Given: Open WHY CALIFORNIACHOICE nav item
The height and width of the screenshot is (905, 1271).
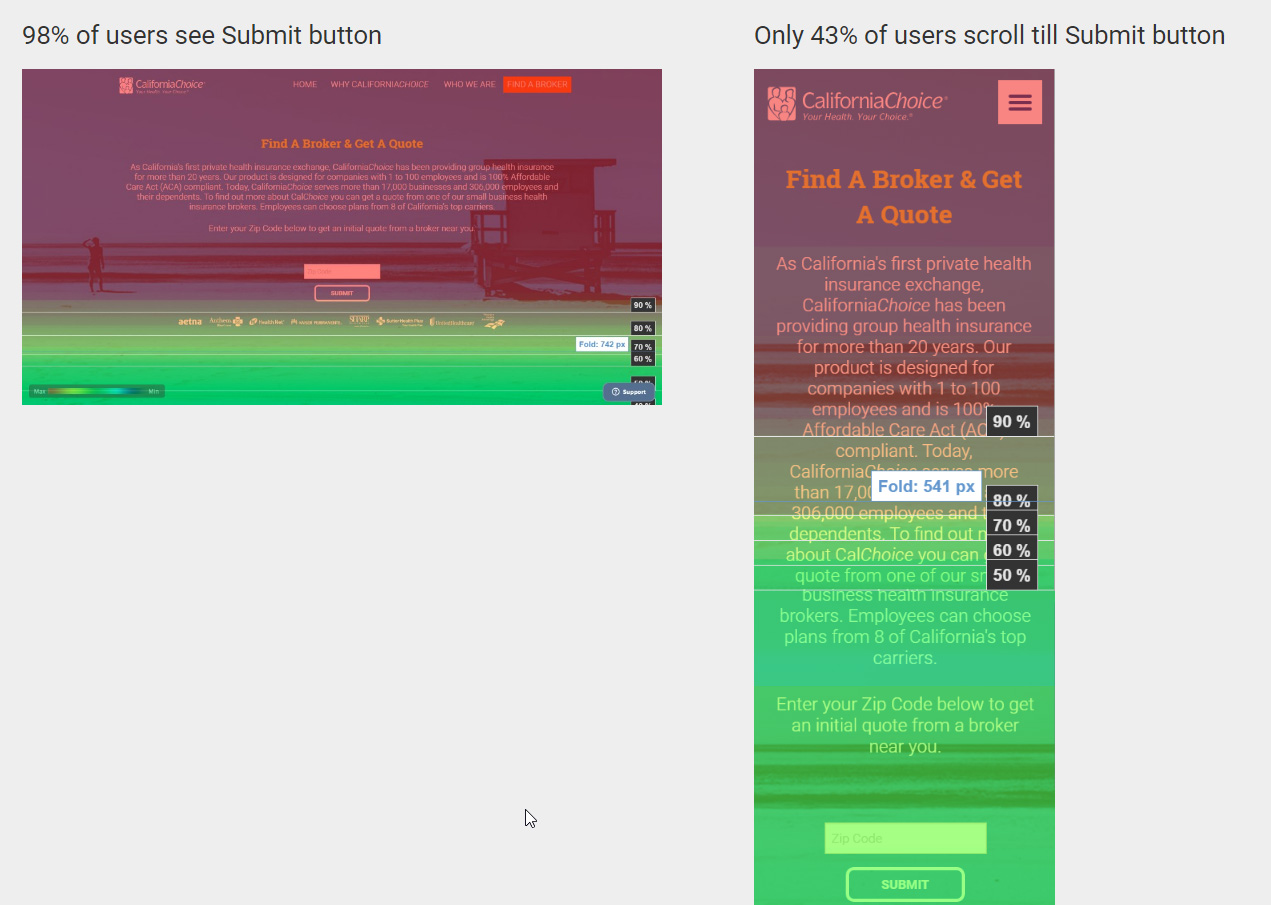Looking at the screenshot, I should 380,85.
